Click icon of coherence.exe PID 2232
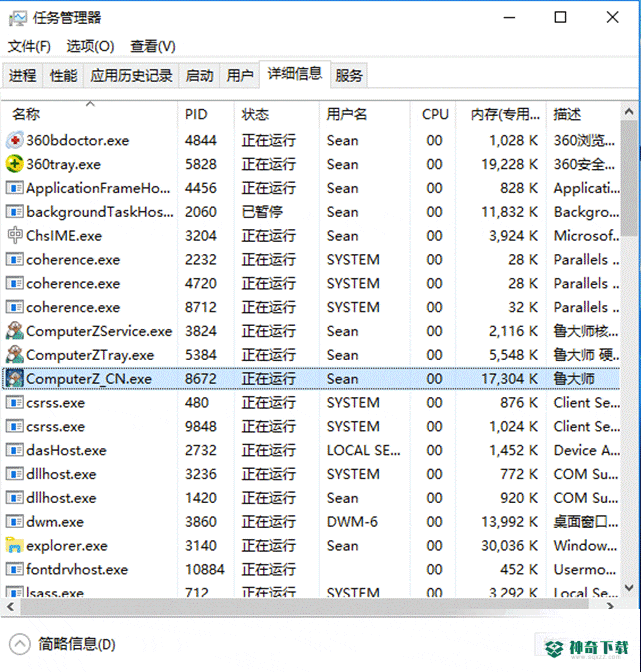Viewport: 641px width, 672px height. pyautogui.click(x=15, y=259)
